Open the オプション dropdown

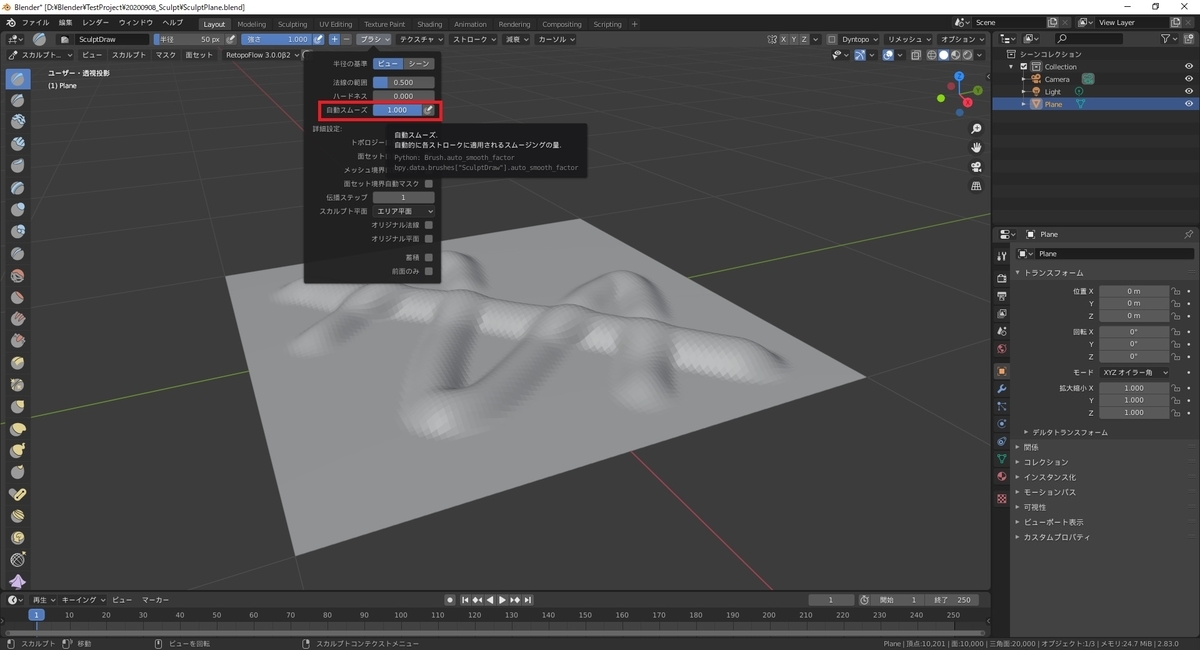tap(964, 39)
